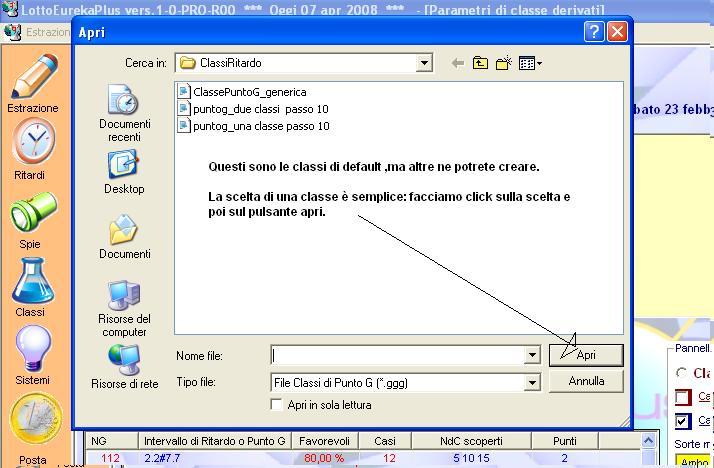This screenshot has height=468, width=714.
Task: Select the NG value 112 cell
Action: point(110,458)
